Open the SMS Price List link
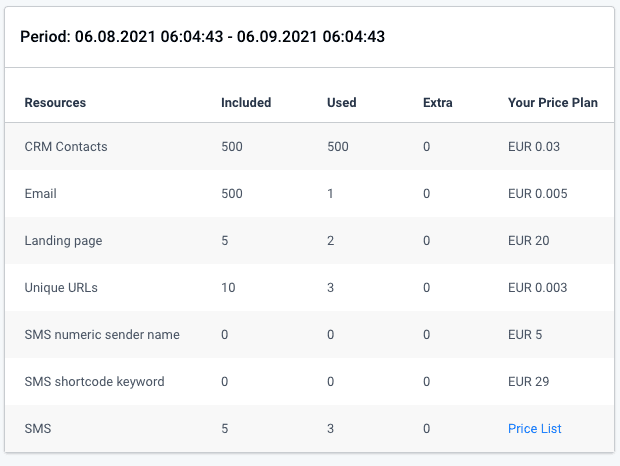This screenshot has width=620, height=466. pos(535,428)
